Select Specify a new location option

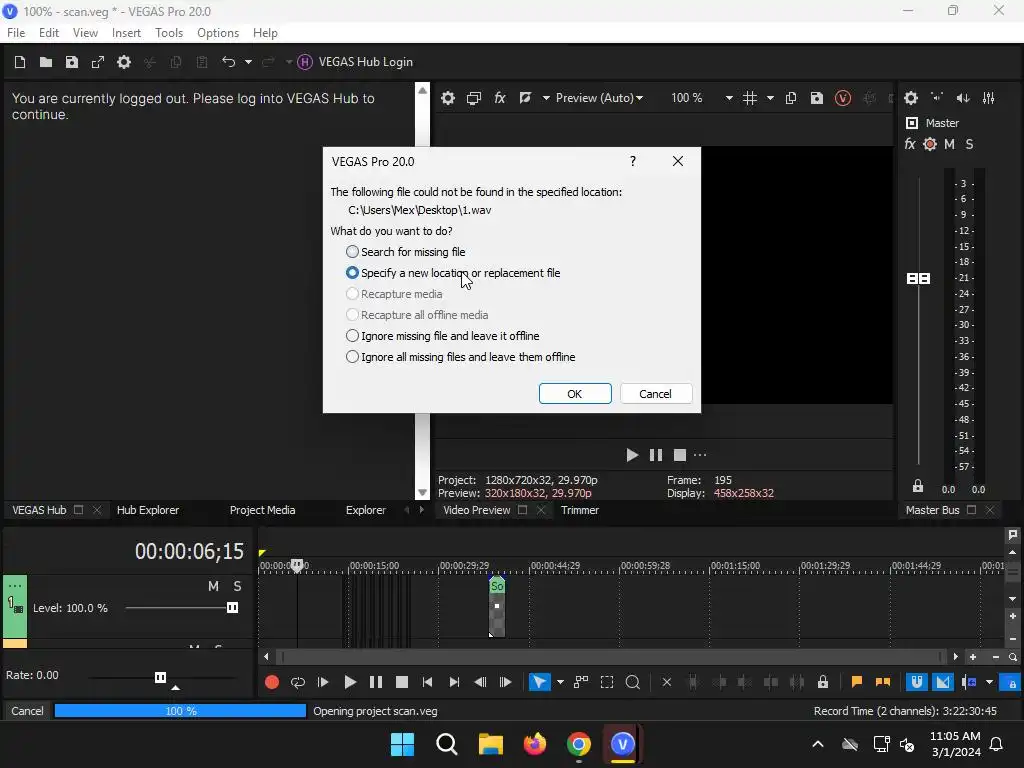(x=453, y=273)
